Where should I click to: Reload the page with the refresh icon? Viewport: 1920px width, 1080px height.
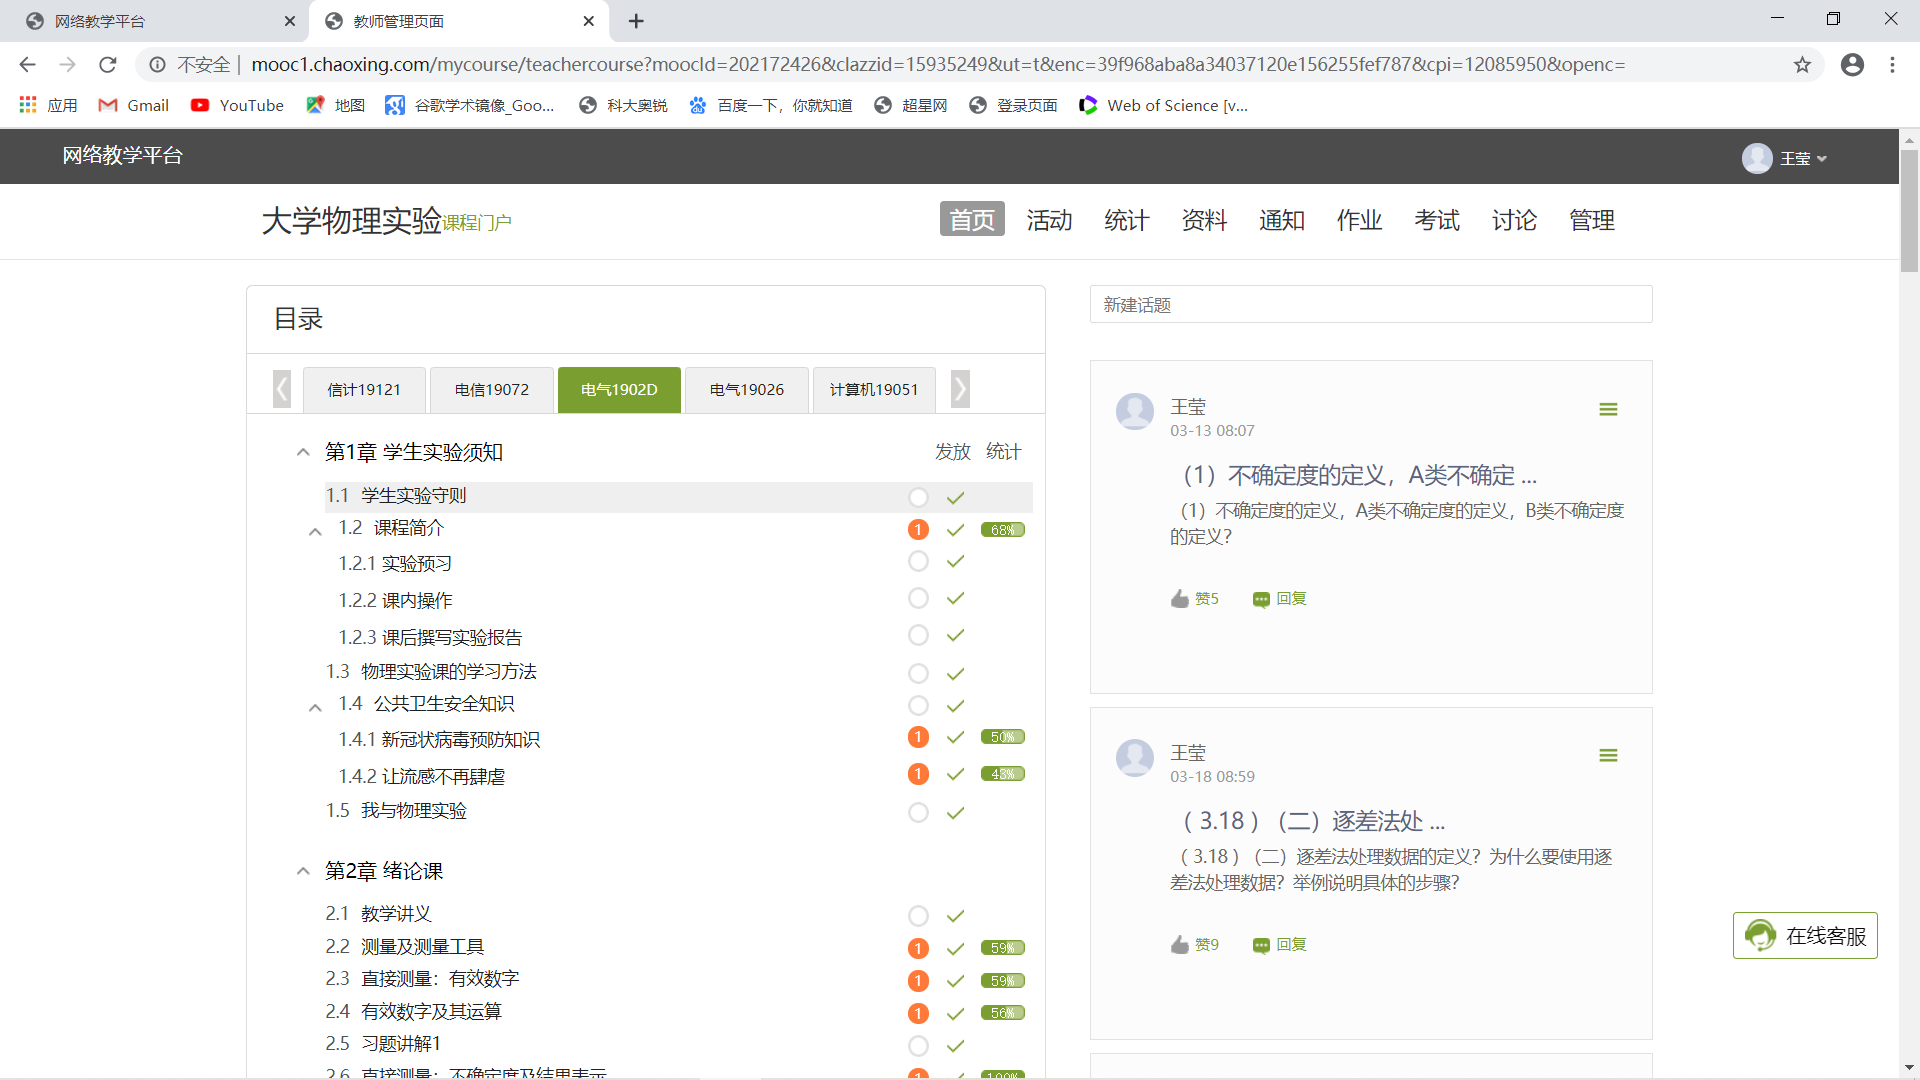click(x=108, y=65)
